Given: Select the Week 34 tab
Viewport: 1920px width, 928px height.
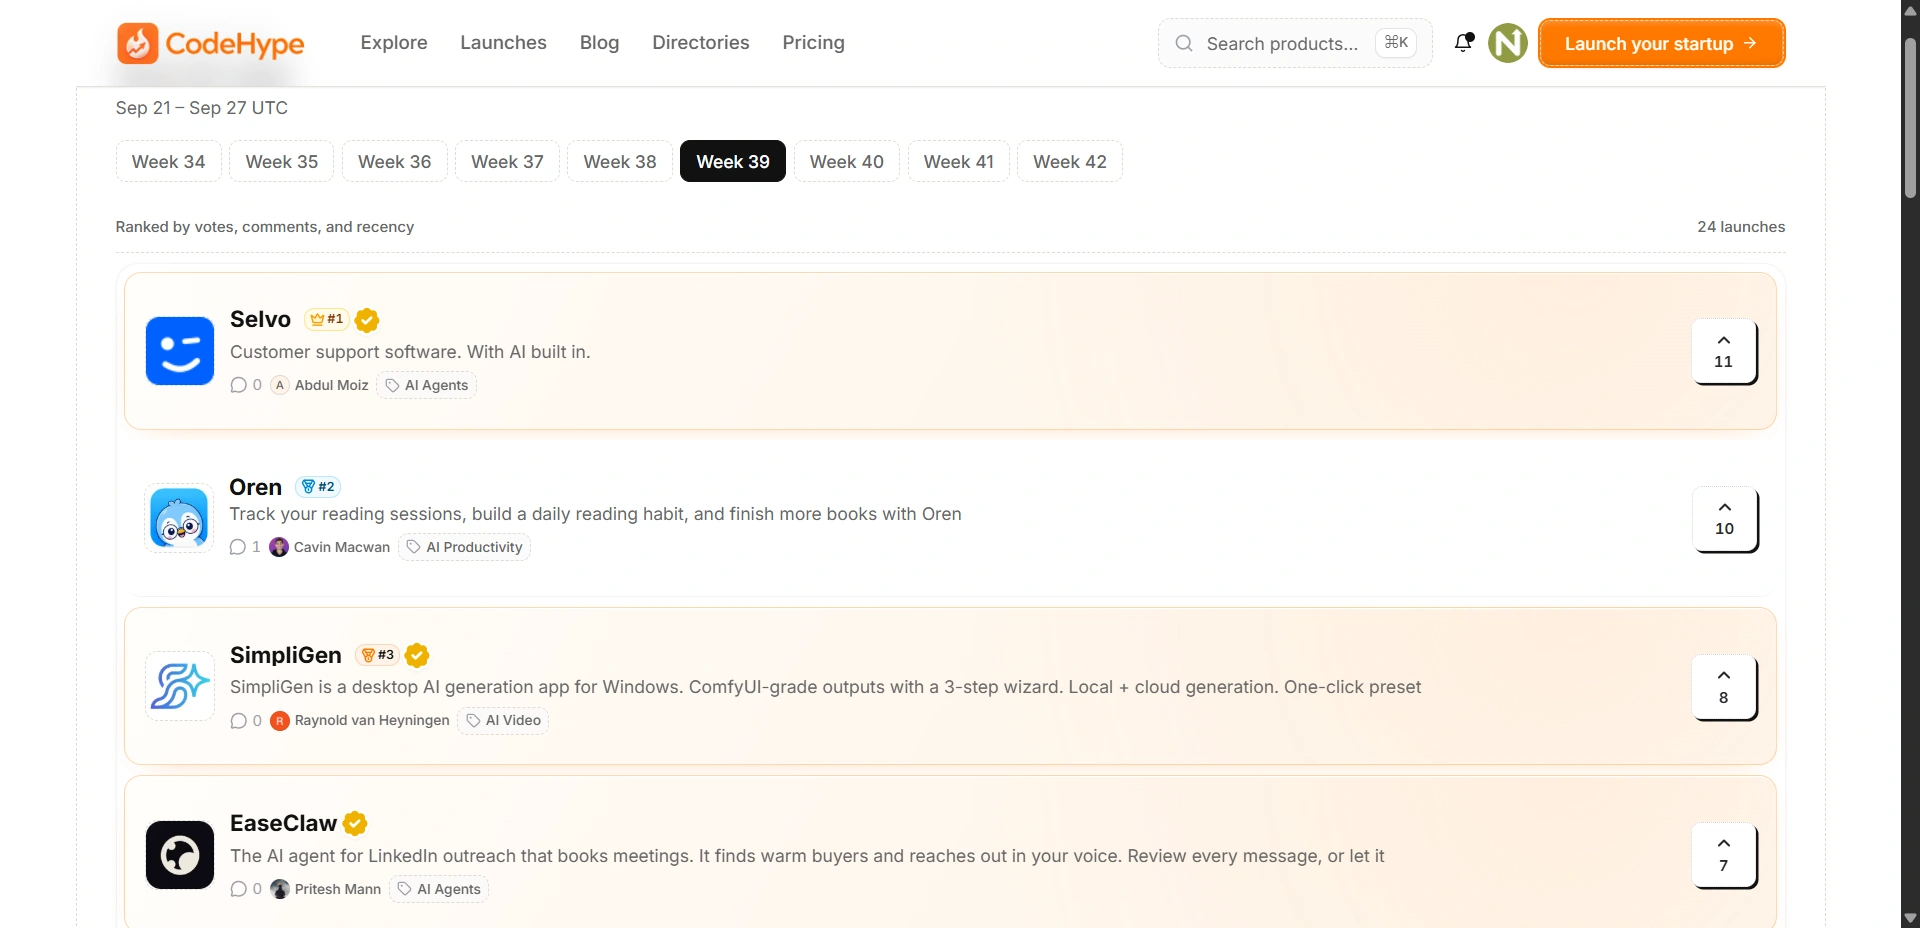Looking at the screenshot, I should pos(168,162).
